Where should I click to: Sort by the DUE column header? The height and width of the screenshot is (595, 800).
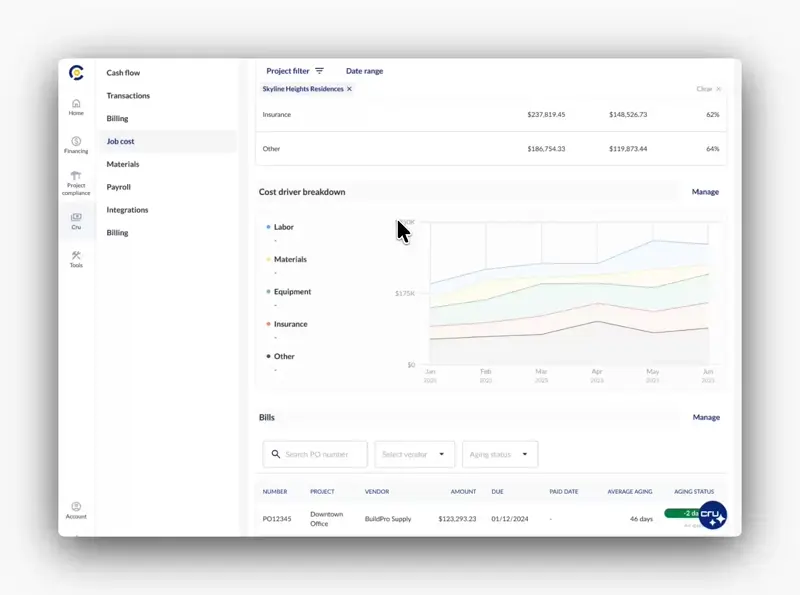point(497,491)
